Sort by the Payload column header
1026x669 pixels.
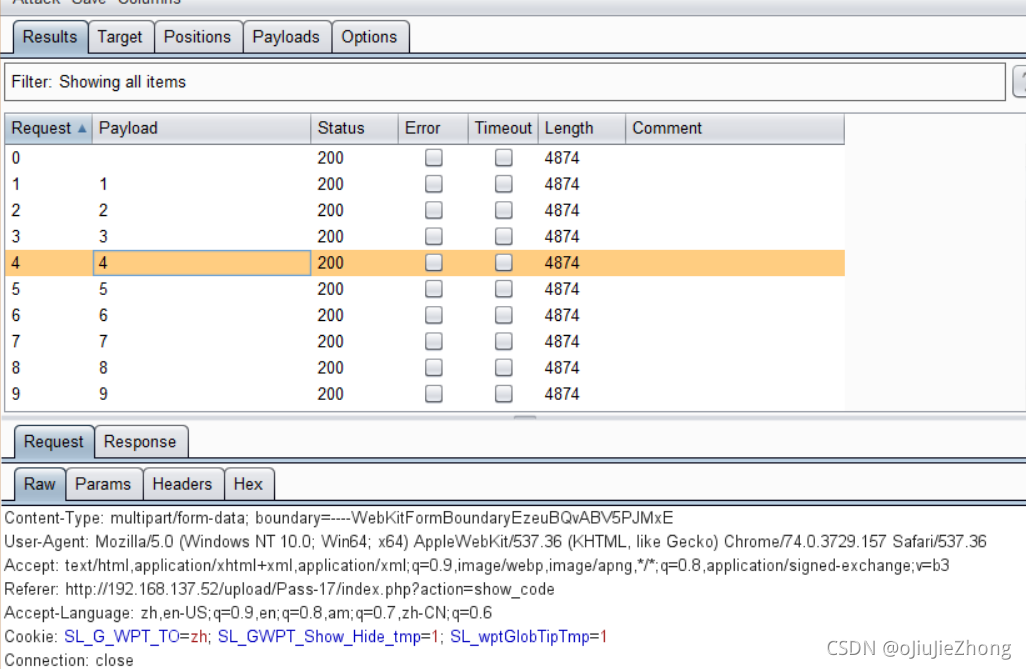[x=202, y=128]
